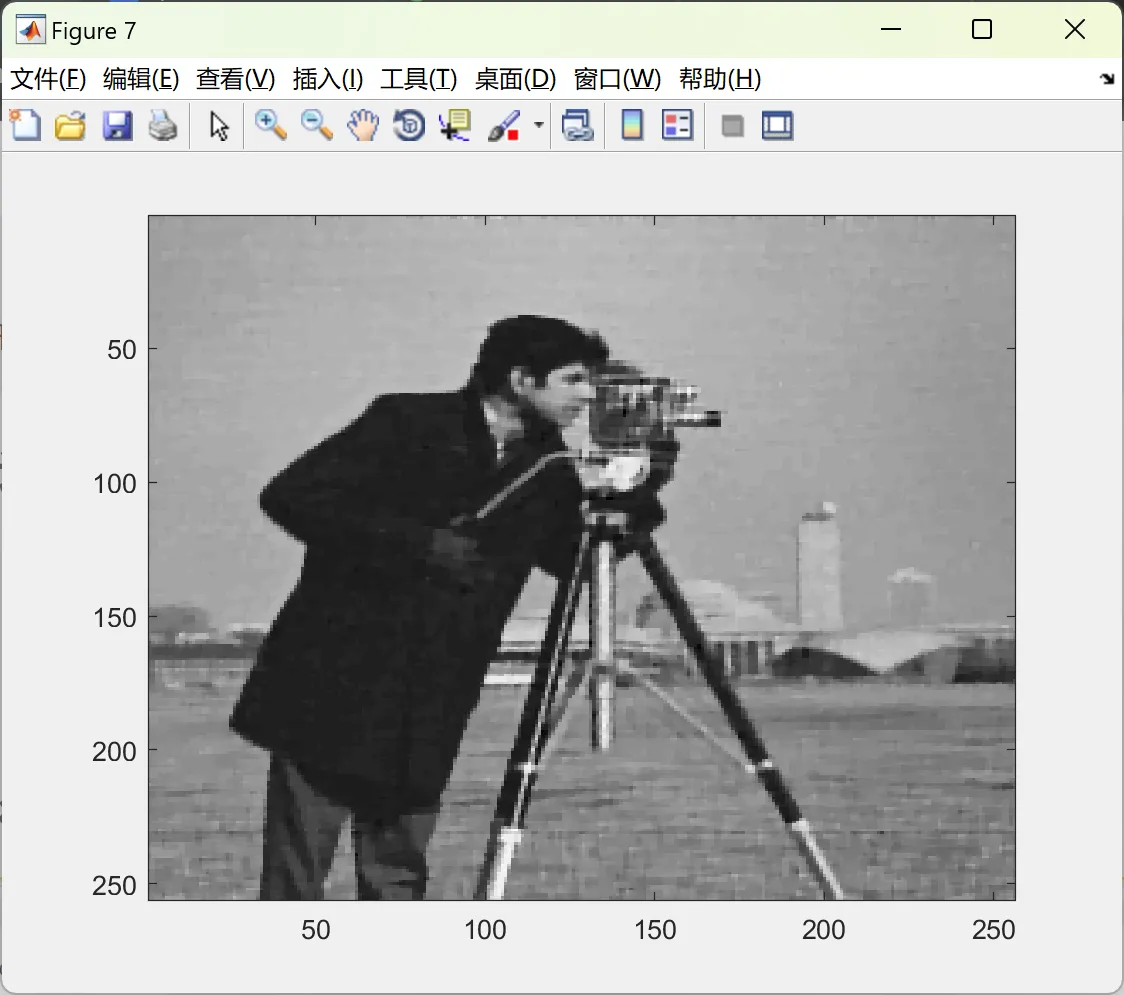
Task: Save the figure with the floppy disk icon
Action: [x=118, y=125]
